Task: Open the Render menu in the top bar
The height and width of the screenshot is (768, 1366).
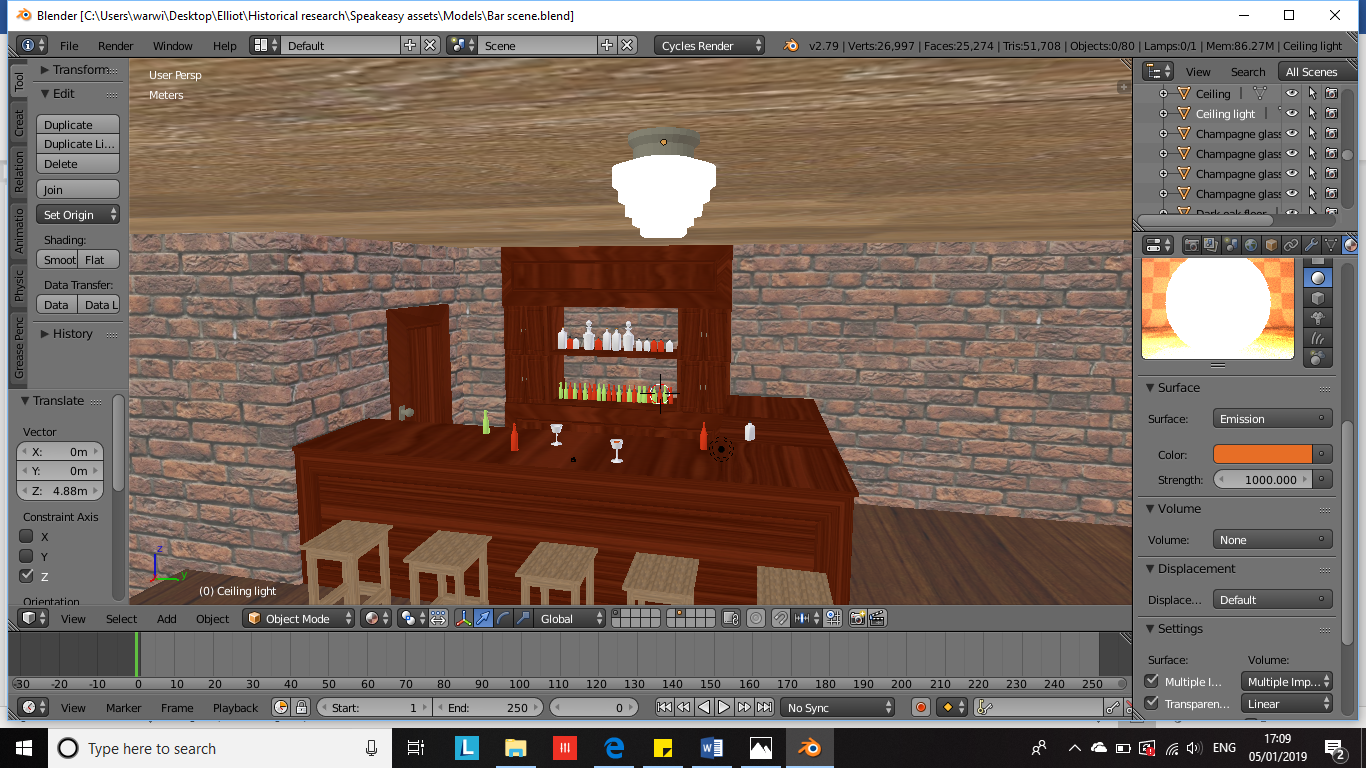Action: pos(115,46)
